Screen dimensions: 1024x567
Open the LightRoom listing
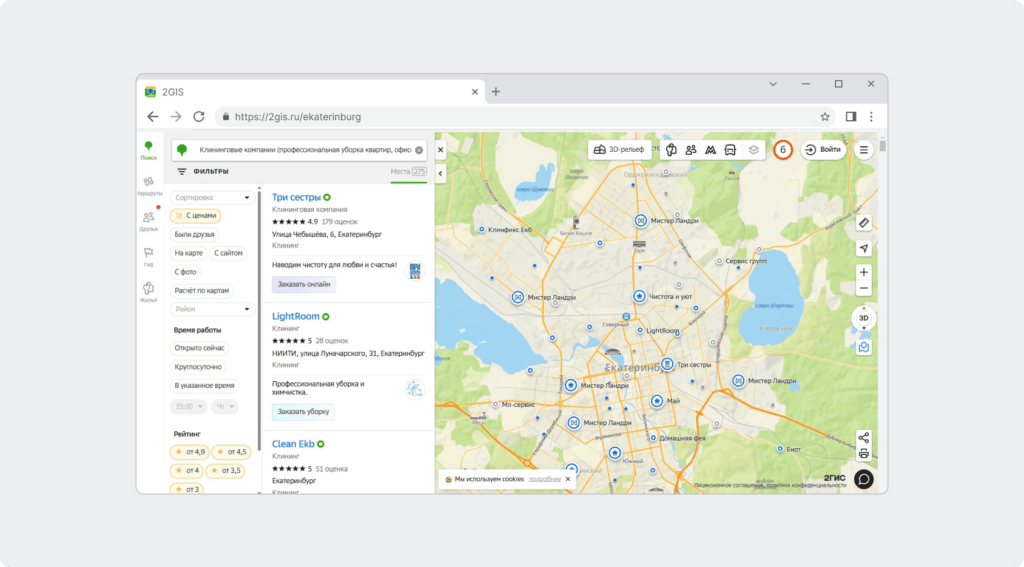point(295,316)
